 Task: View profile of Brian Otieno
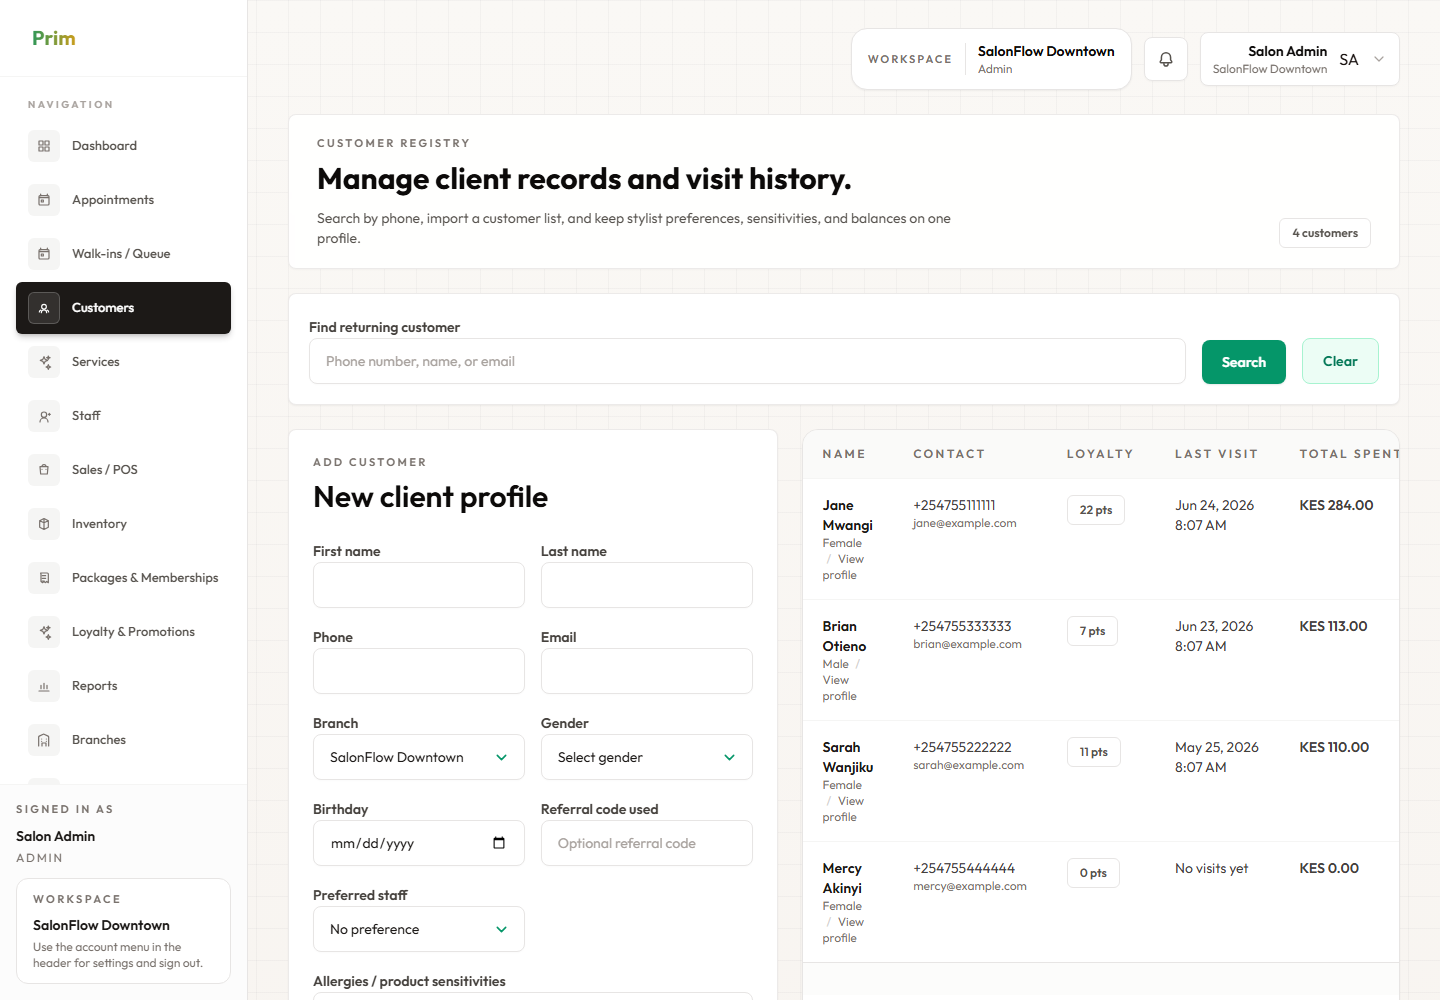coord(839,688)
